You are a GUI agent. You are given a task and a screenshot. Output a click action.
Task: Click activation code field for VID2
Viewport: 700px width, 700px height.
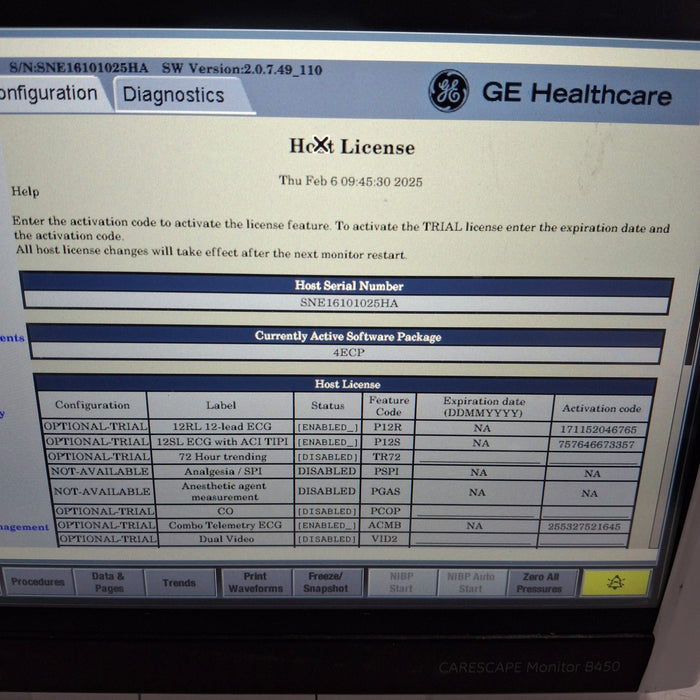point(583,540)
